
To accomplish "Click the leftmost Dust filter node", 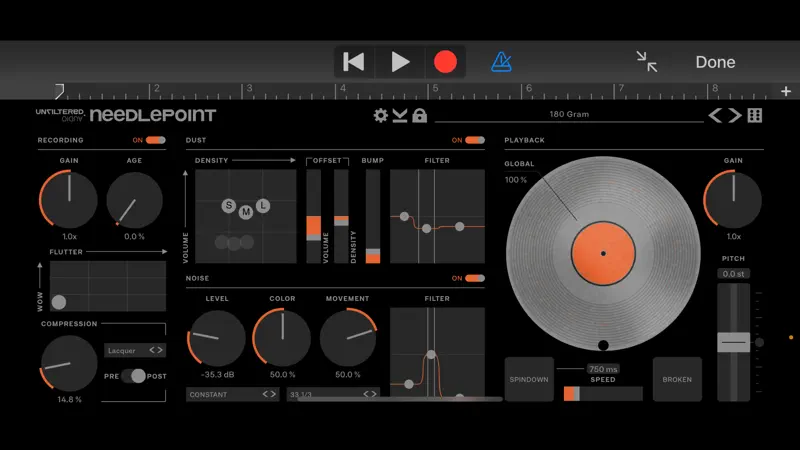I will click(x=404, y=216).
